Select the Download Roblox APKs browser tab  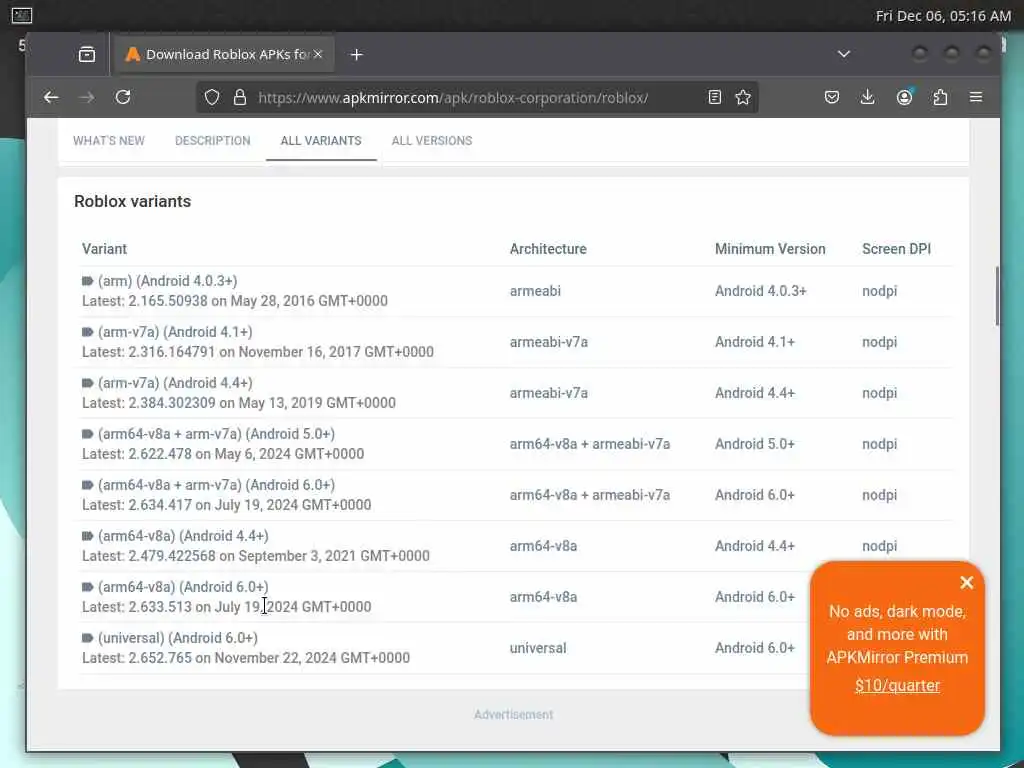tap(225, 54)
